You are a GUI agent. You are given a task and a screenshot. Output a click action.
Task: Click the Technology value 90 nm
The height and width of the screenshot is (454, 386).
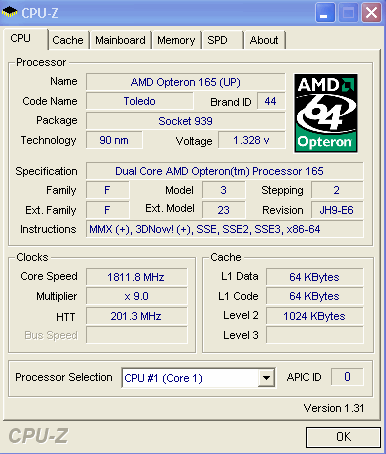114,140
